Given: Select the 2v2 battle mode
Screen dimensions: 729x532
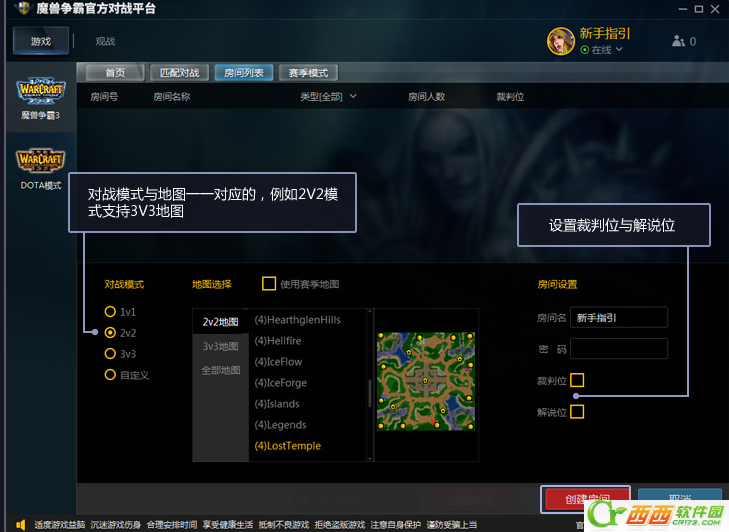Looking at the screenshot, I should click(110, 332).
